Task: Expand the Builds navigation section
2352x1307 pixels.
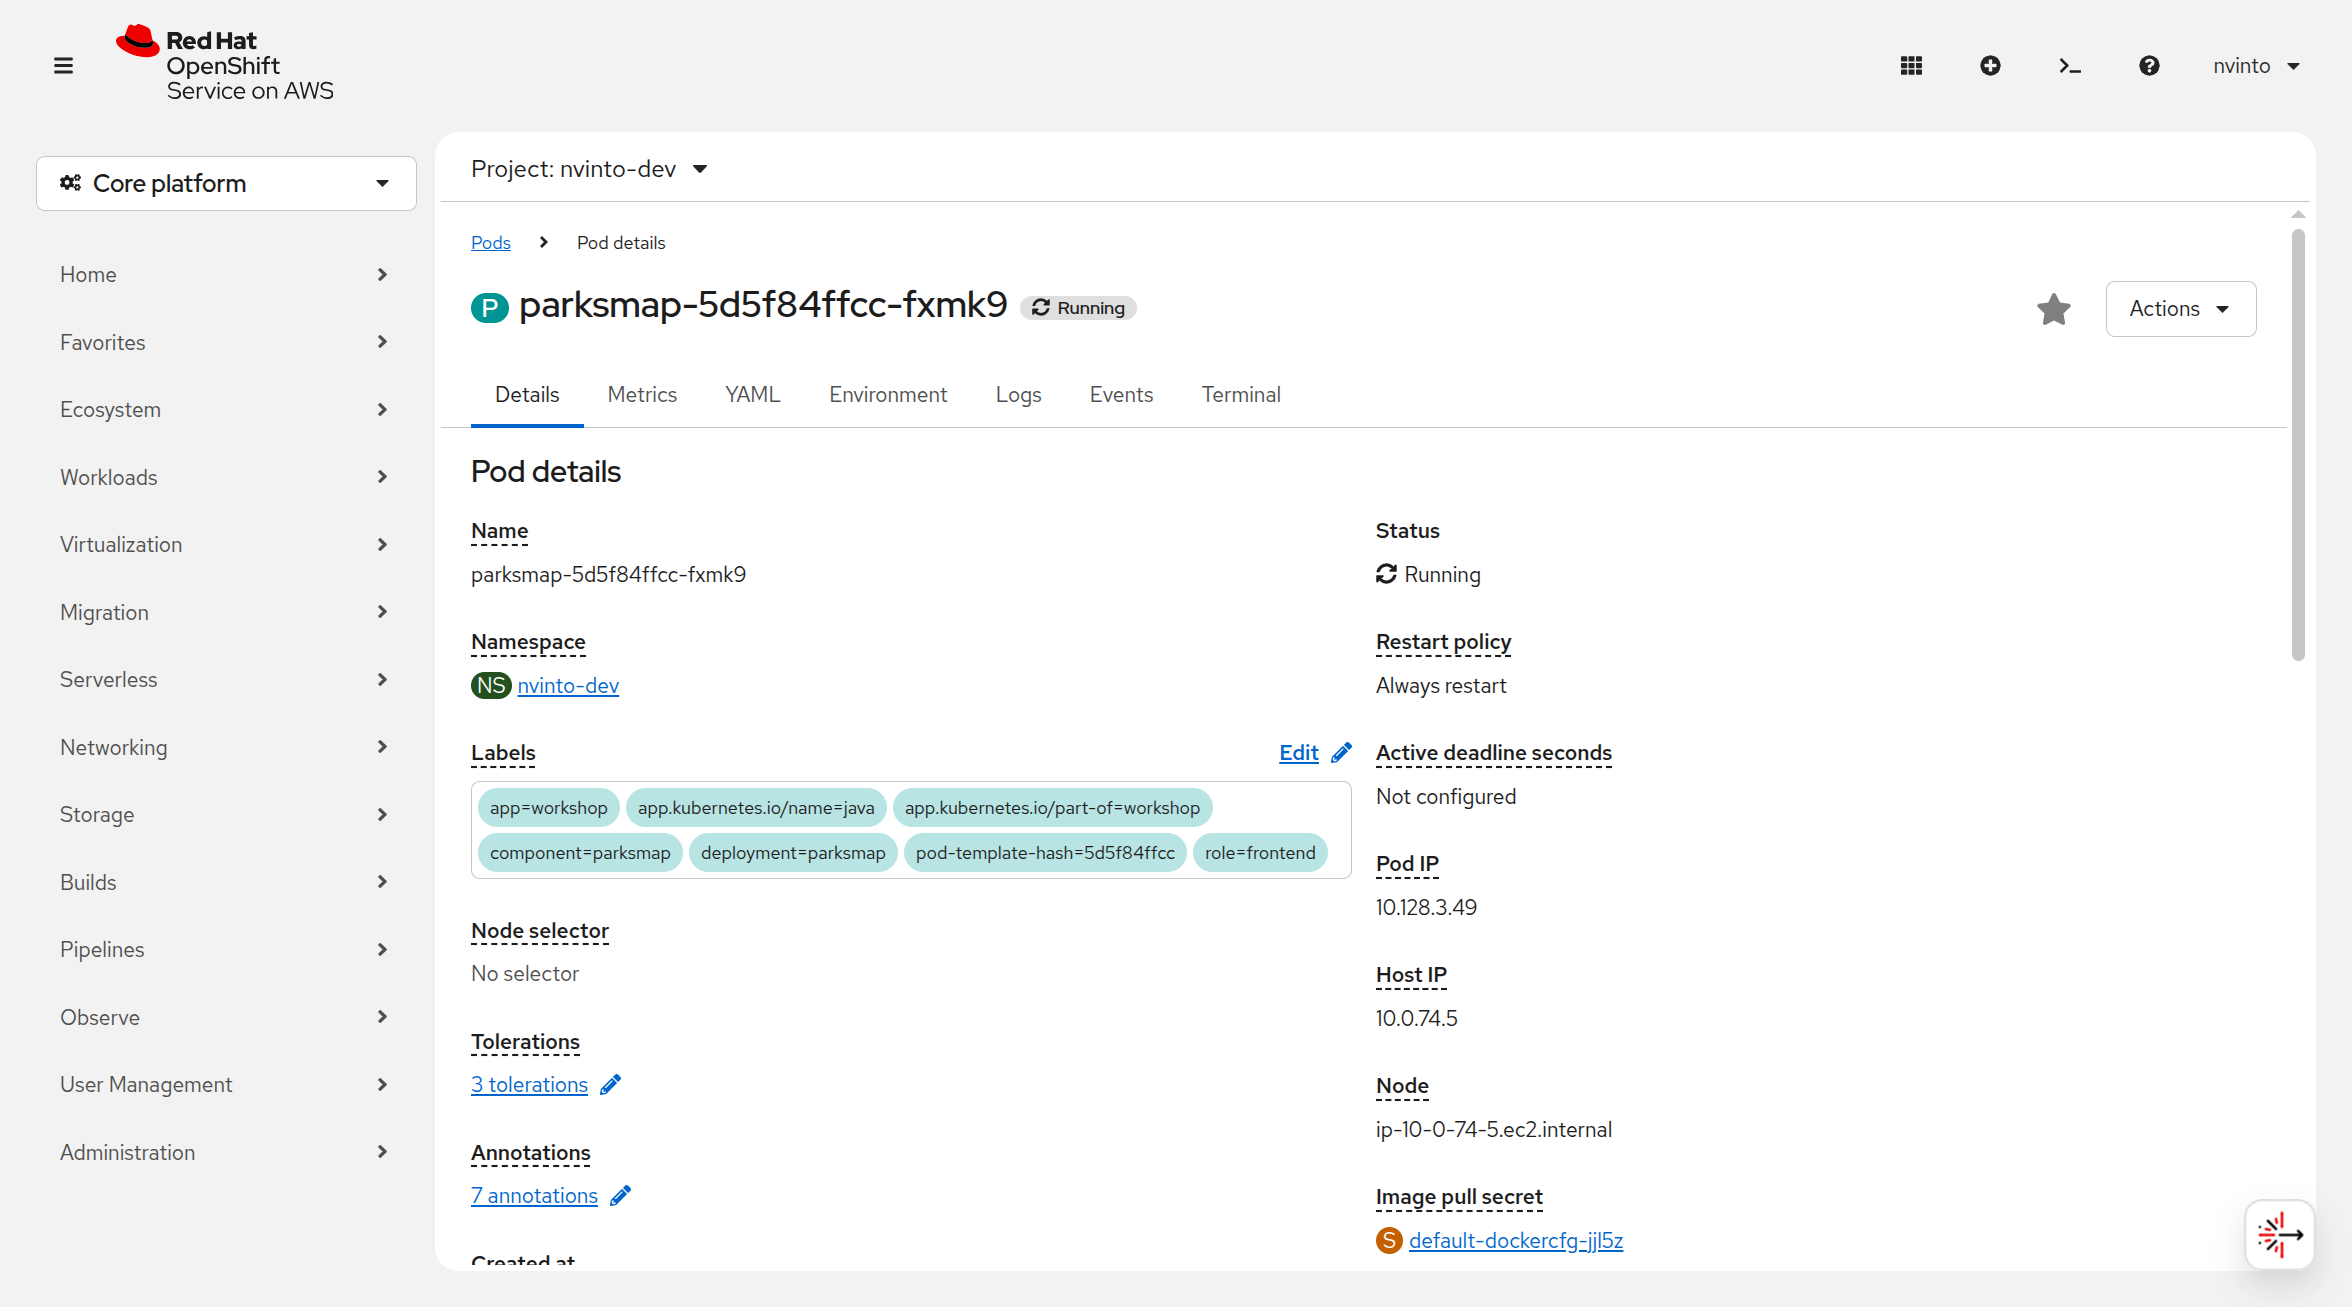Action: click(225, 882)
